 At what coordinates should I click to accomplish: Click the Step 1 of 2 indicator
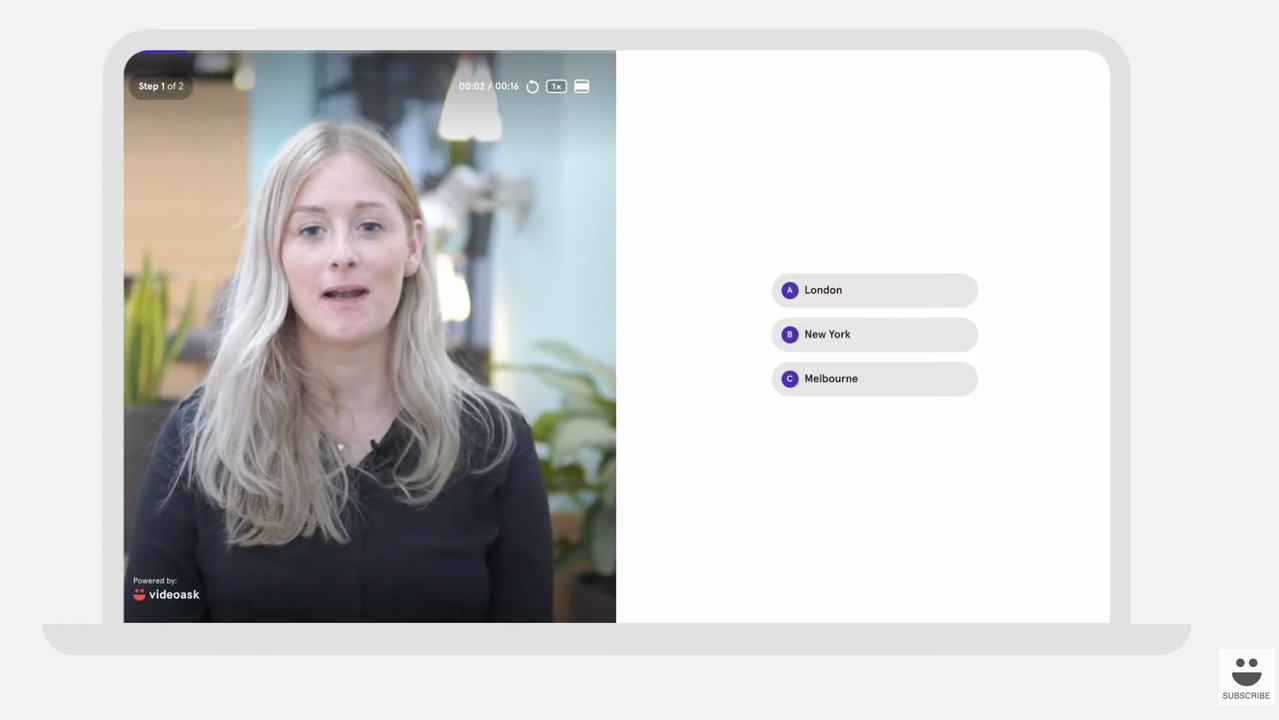pos(161,86)
